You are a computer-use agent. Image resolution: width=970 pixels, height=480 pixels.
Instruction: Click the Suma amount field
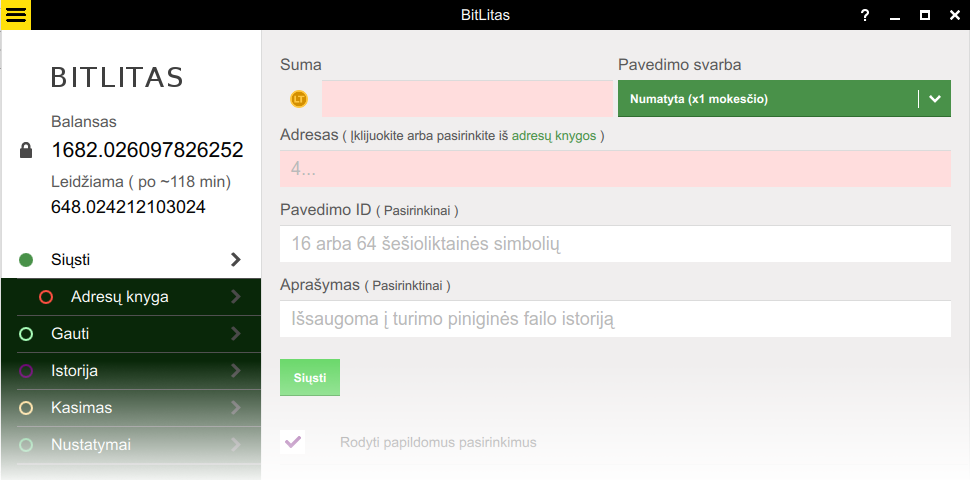[466, 99]
